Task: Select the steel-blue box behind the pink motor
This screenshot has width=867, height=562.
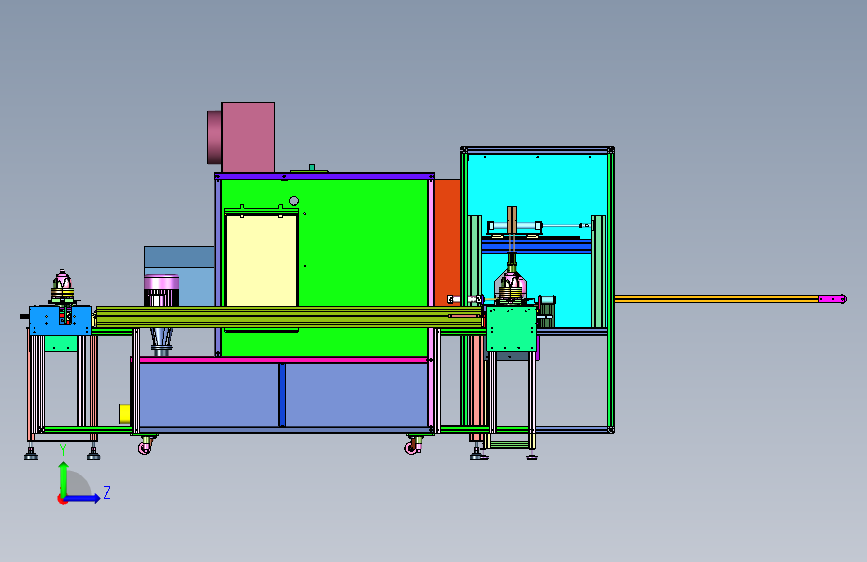Action: [x=179, y=277]
